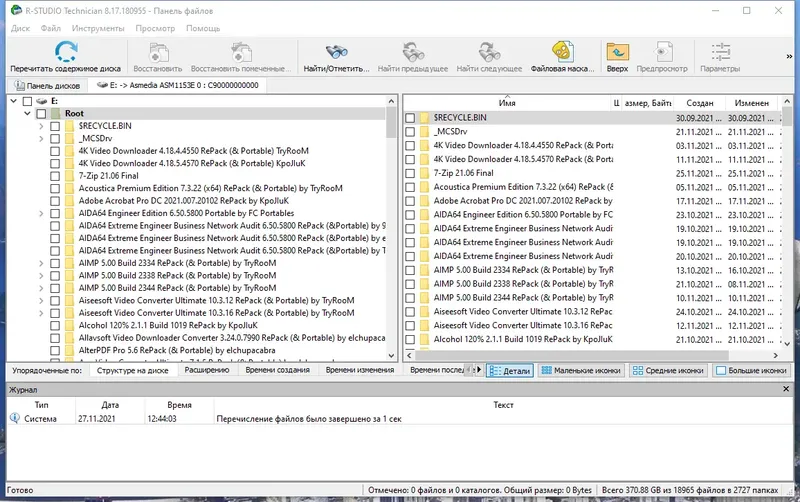Viewport: 800px width, 502px height.
Task: Open the Помощь menu
Action: (x=203, y=28)
